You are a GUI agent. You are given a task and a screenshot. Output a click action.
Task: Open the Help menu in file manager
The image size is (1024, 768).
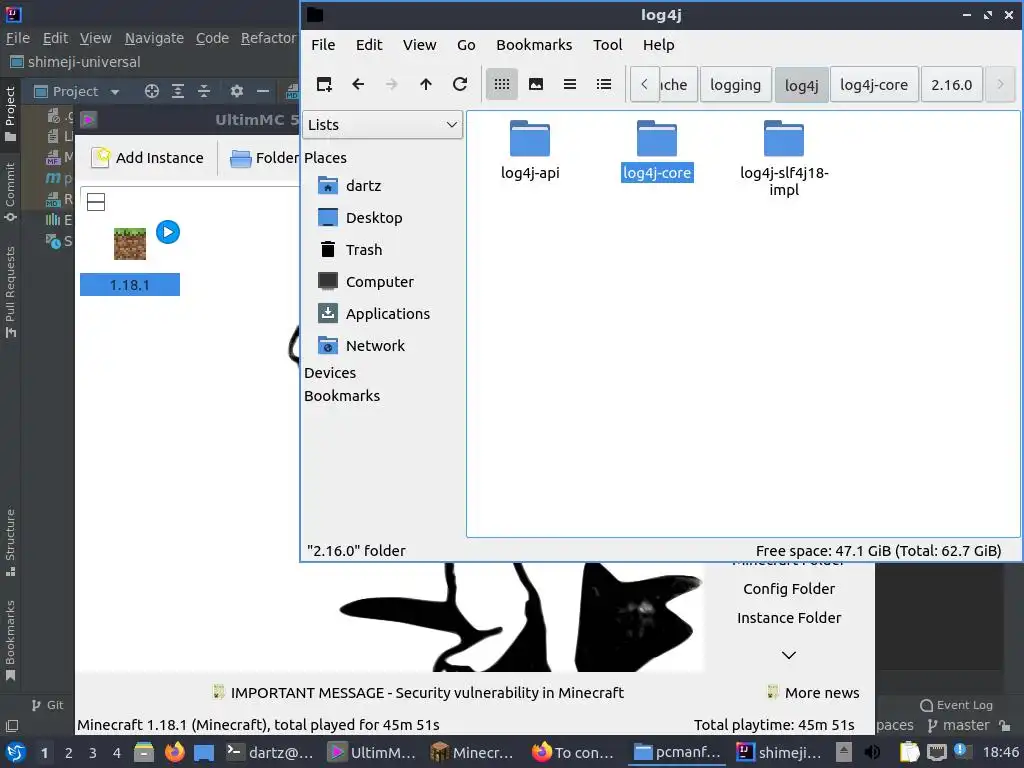(x=658, y=45)
